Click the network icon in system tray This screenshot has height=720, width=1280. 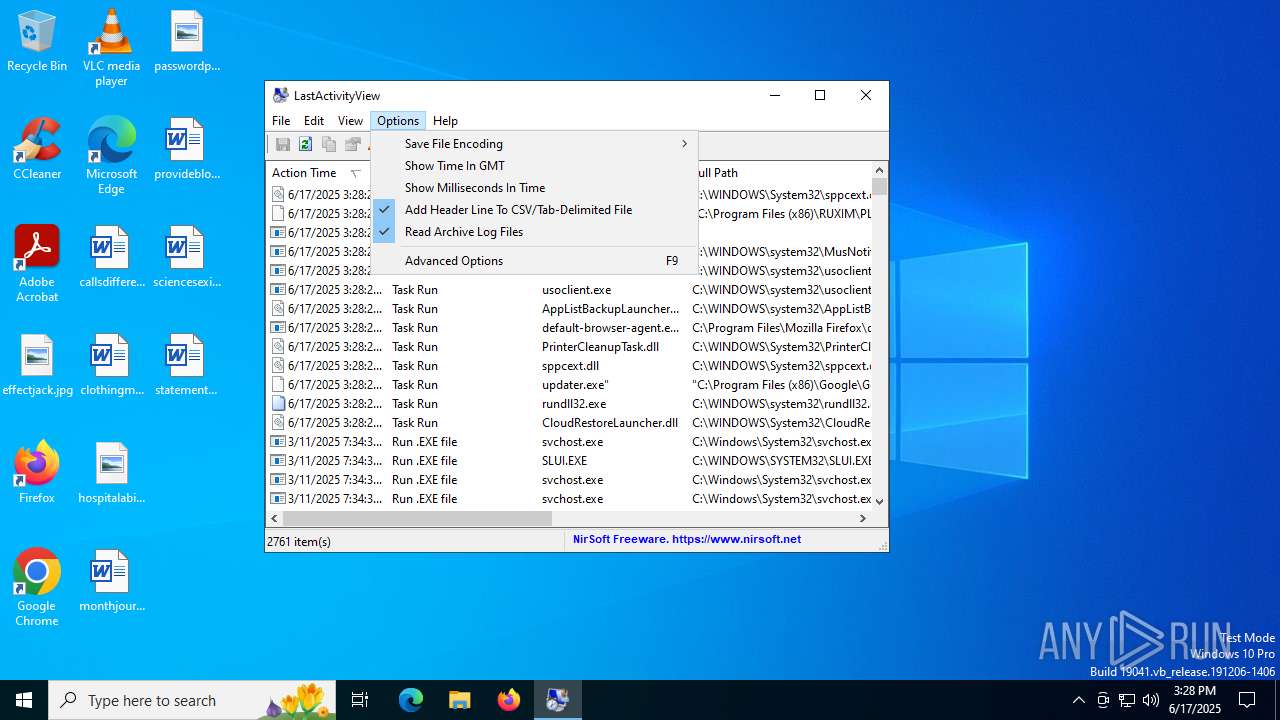click(x=1127, y=700)
